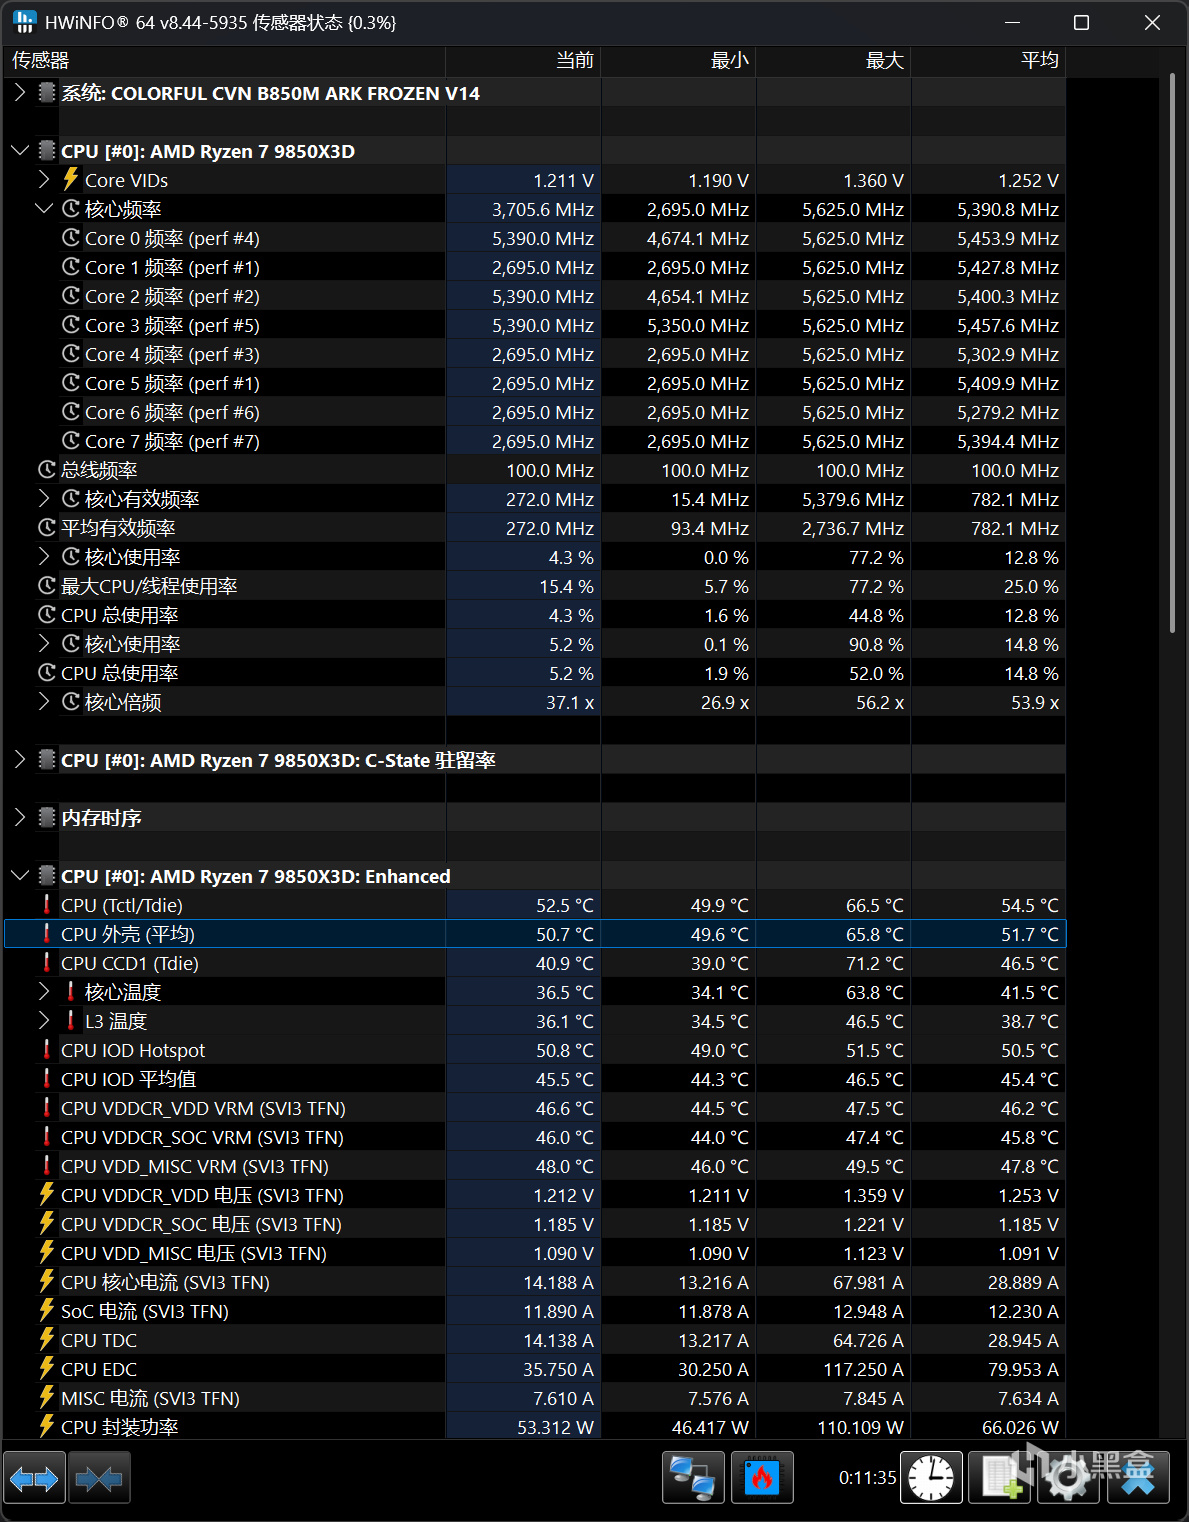Collapse the 核心频率 subtree
1189x1522 pixels.
point(44,209)
